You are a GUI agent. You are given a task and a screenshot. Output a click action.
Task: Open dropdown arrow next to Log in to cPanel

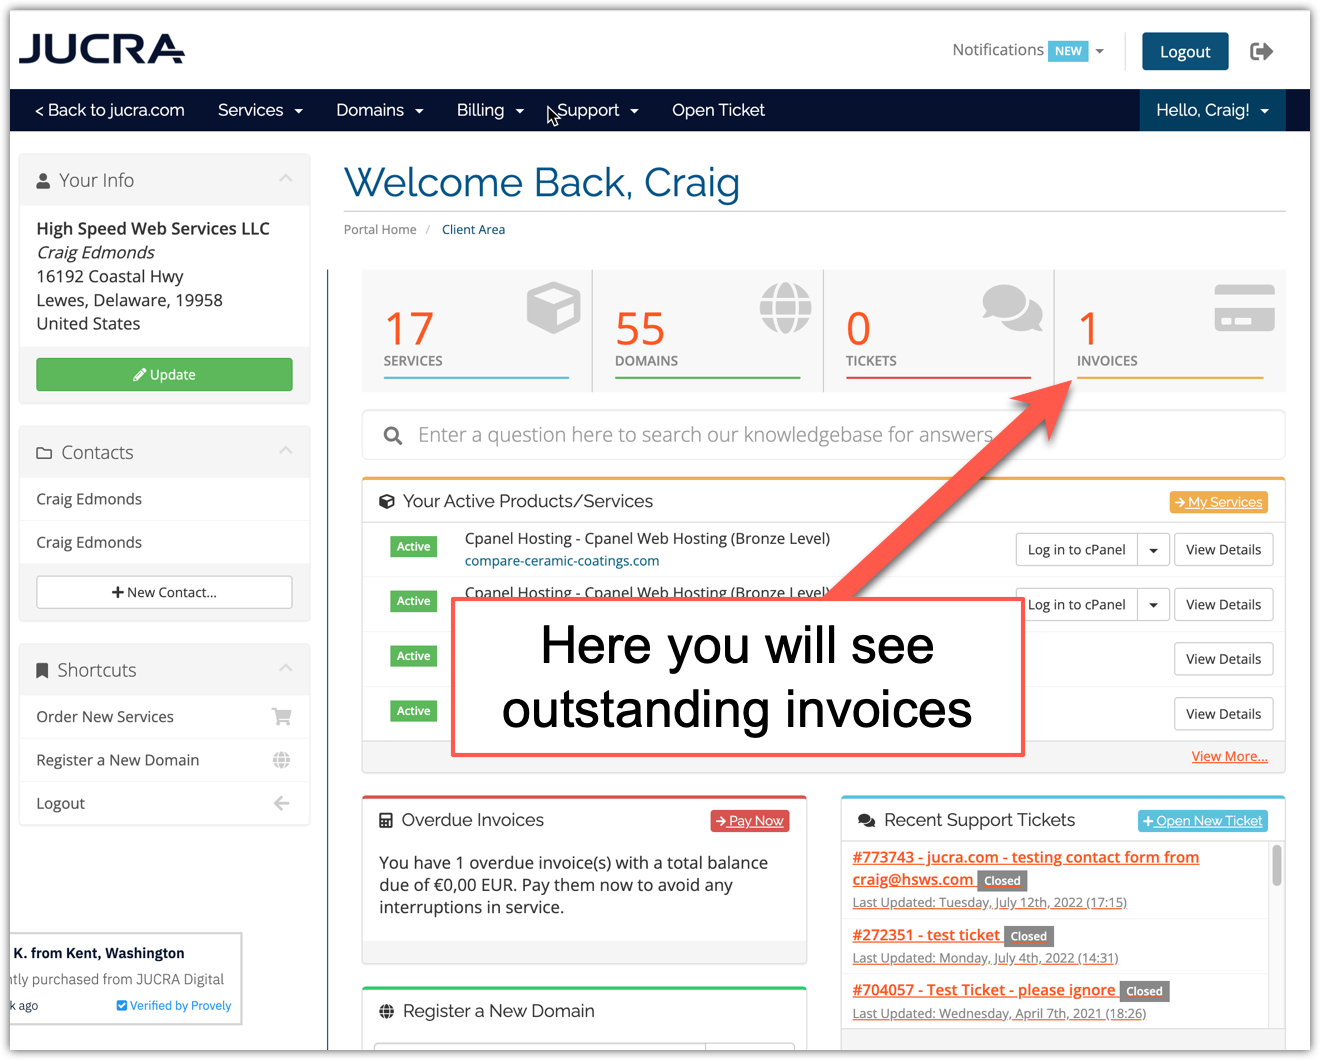[x=1153, y=550]
